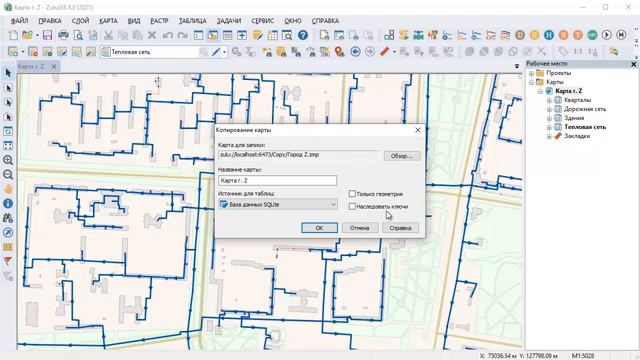The image size is (640, 360).
Task: Click the 'Обзор...' browse button
Action: [402, 156]
